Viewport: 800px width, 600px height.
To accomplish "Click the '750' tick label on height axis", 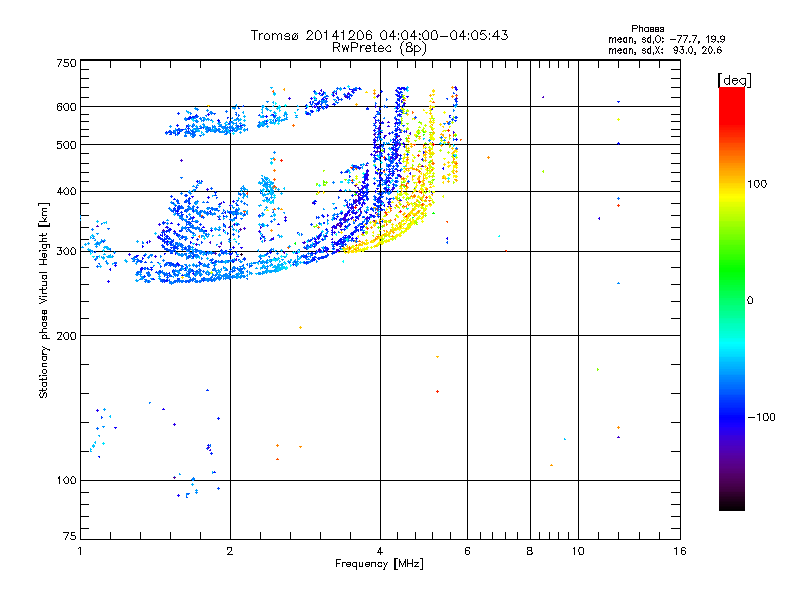I will [x=67, y=63].
